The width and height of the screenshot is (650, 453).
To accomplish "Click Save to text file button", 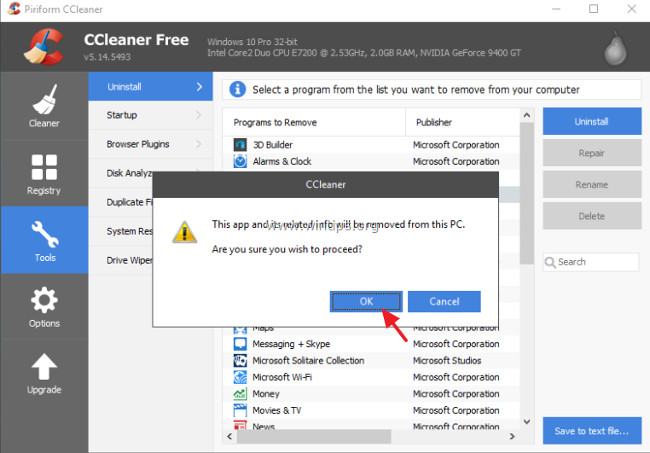I will point(592,431).
